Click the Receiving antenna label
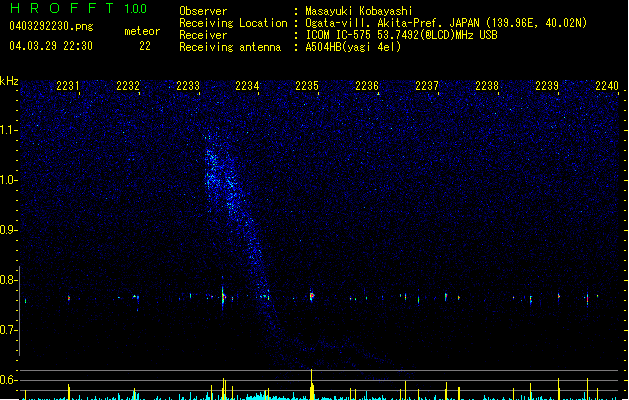629x400 pixels. 230,47
